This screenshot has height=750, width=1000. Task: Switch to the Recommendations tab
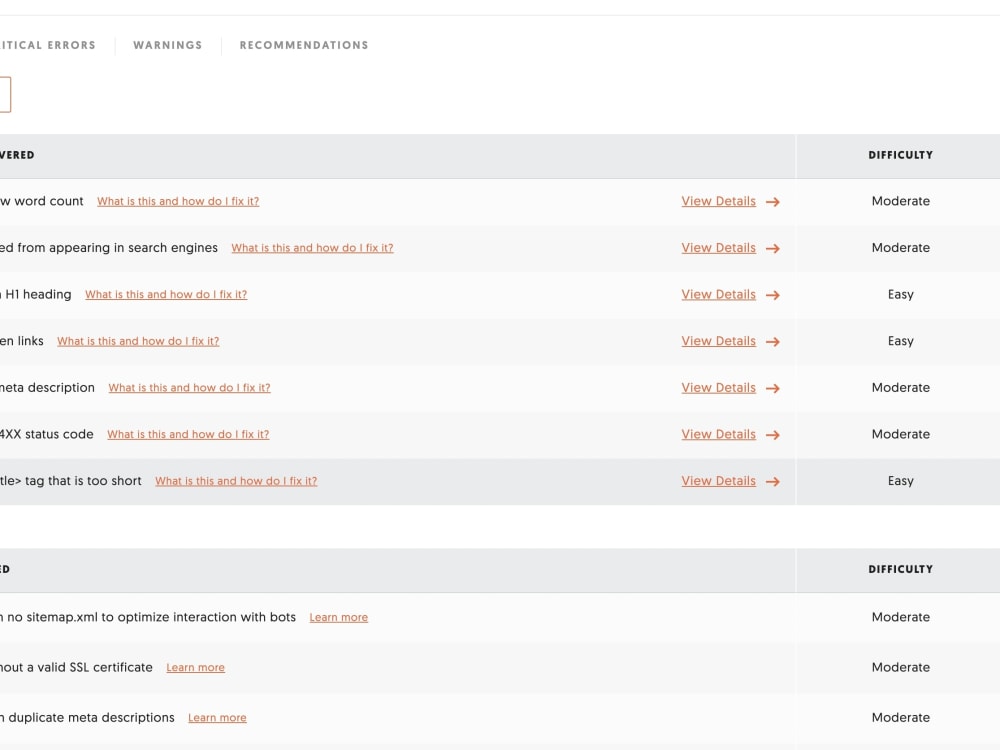pos(304,45)
